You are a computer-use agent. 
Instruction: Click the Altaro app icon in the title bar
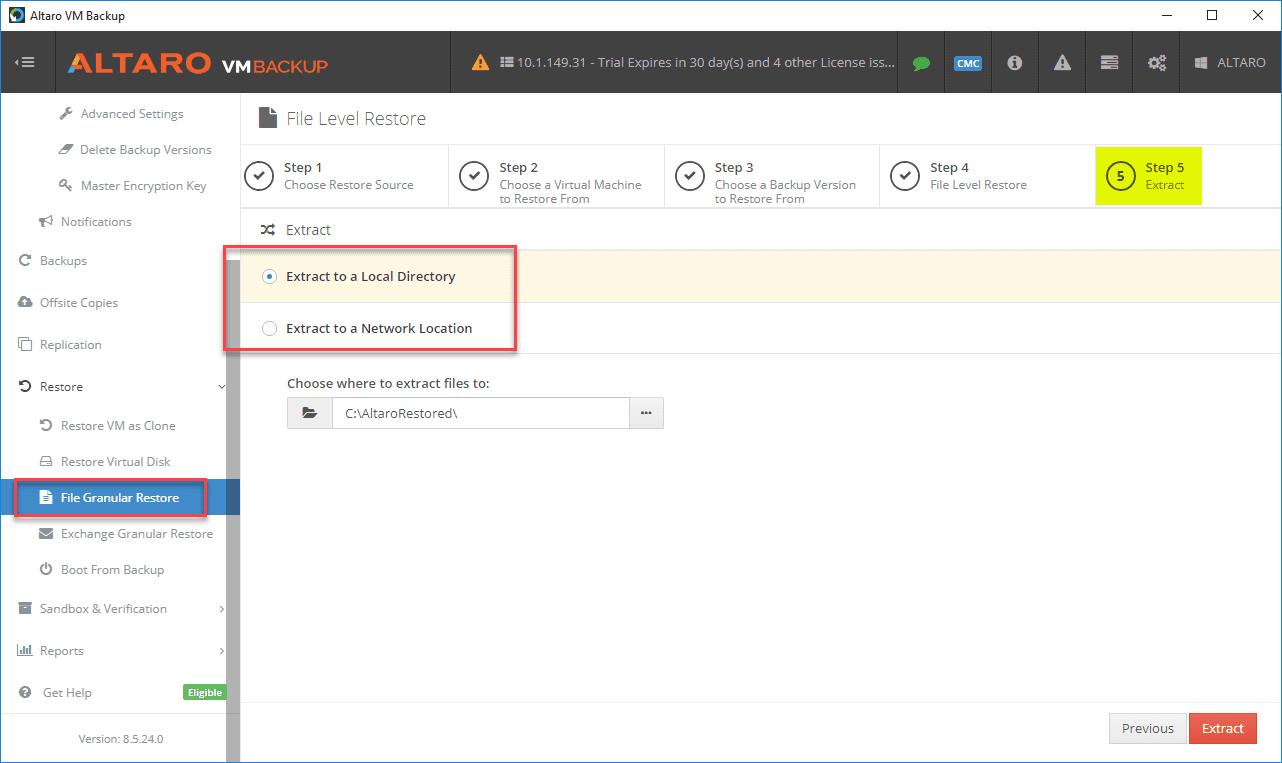point(17,15)
